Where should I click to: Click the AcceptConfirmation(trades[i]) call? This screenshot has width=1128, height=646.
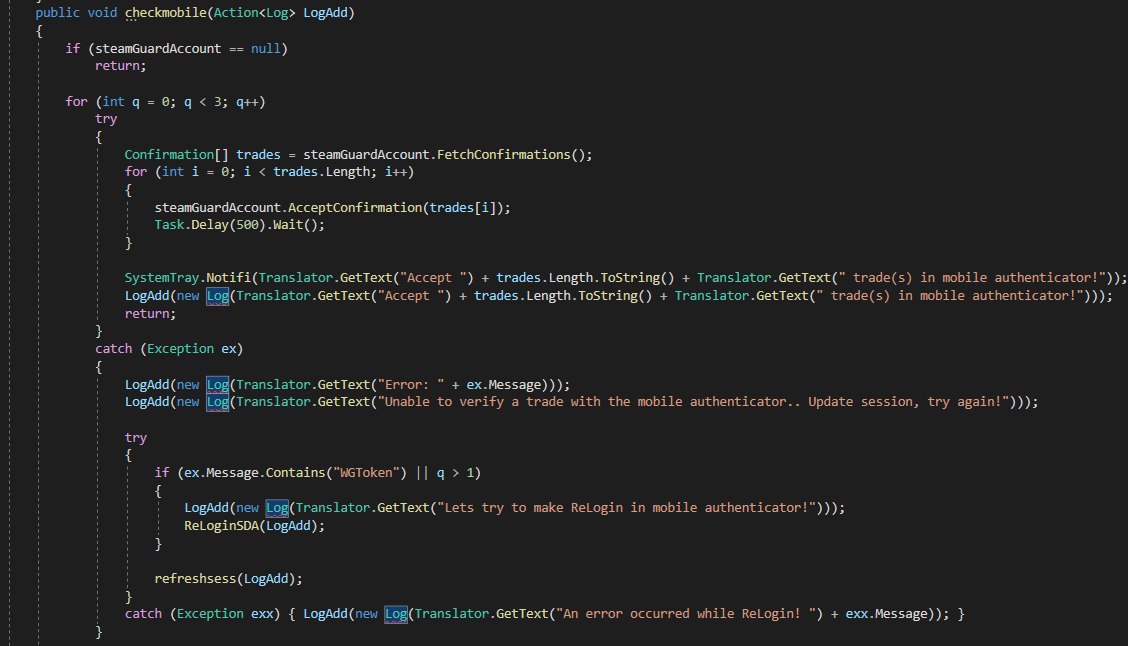(x=399, y=208)
